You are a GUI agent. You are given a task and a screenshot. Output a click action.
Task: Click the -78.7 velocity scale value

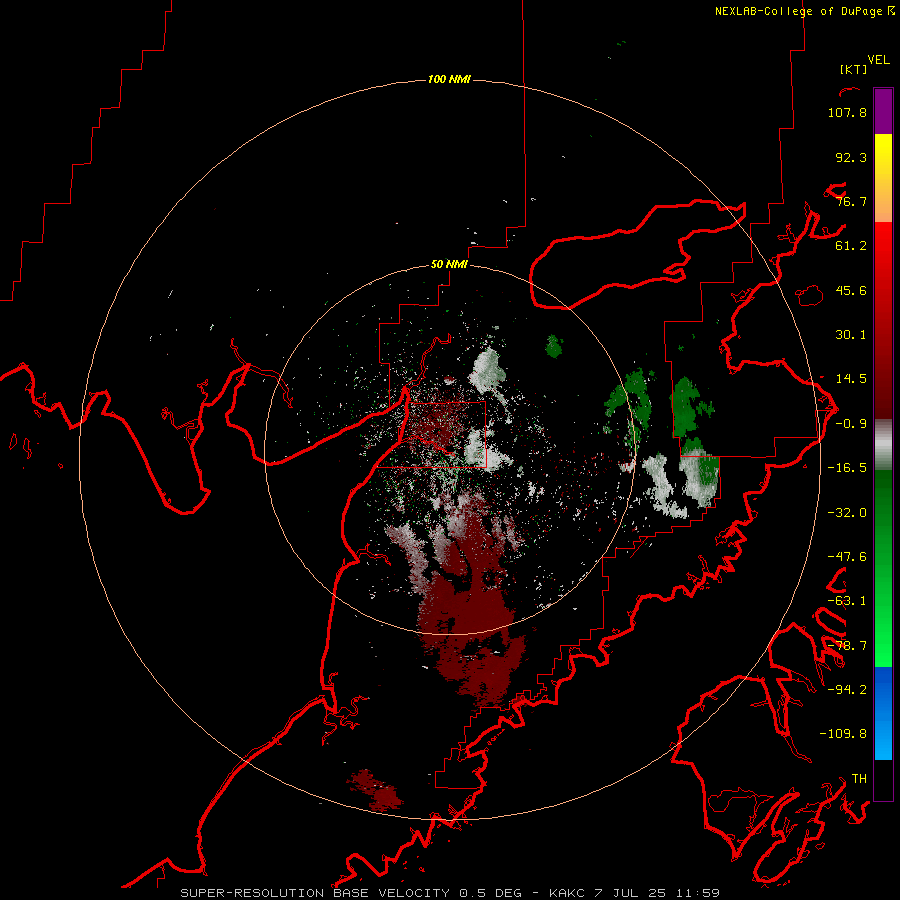coord(847,646)
